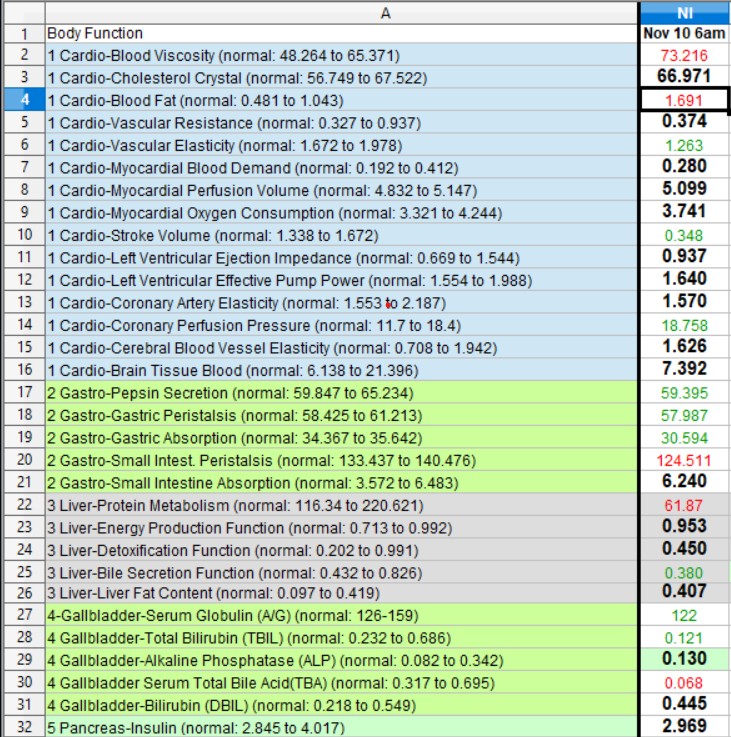
Task: Select Small Intest. Peristalsis value 124.511
Action: pos(684,459)
